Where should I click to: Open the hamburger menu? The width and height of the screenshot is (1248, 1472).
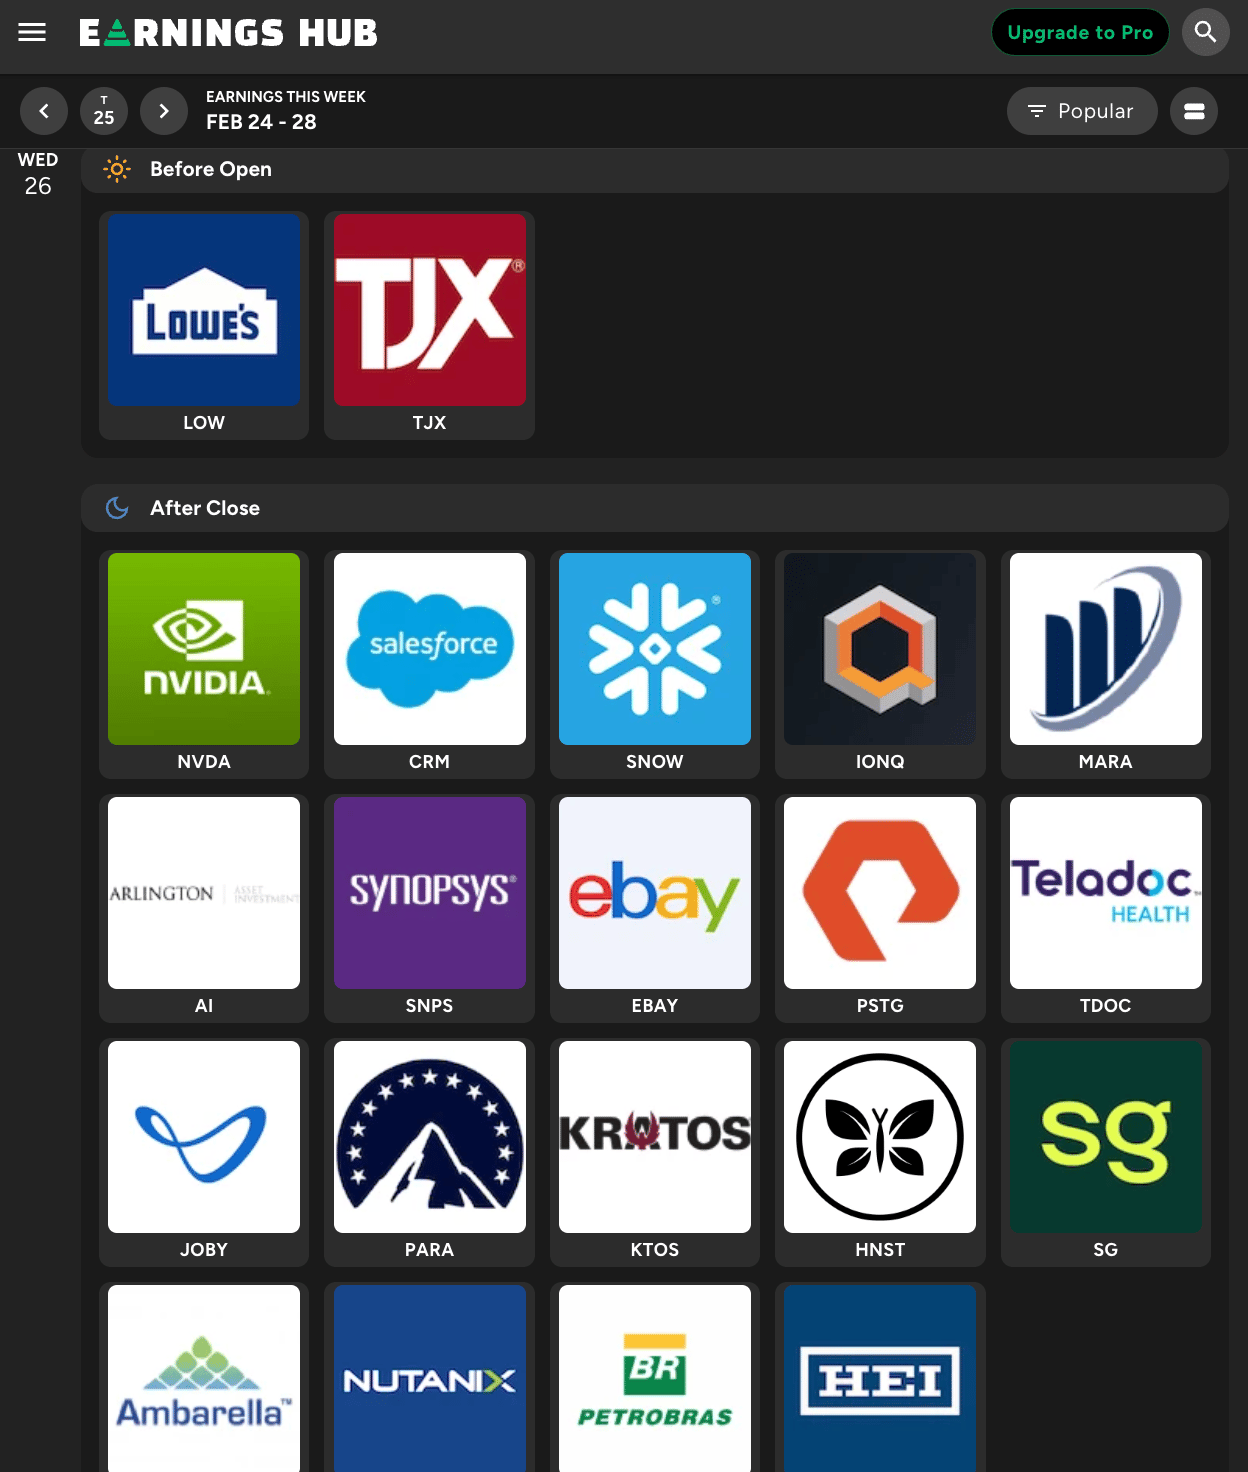(32, 32)
